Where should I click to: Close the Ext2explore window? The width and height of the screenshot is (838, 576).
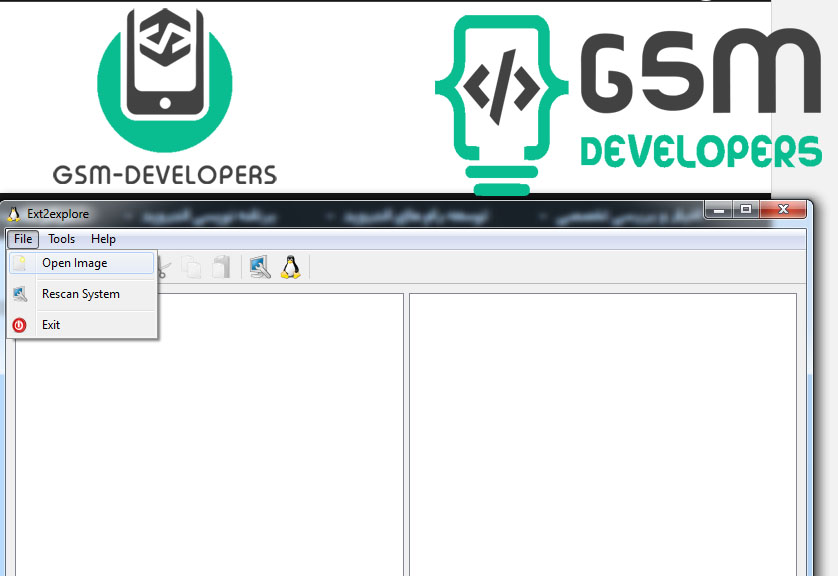pyautogui.click(x=783, y=209)
